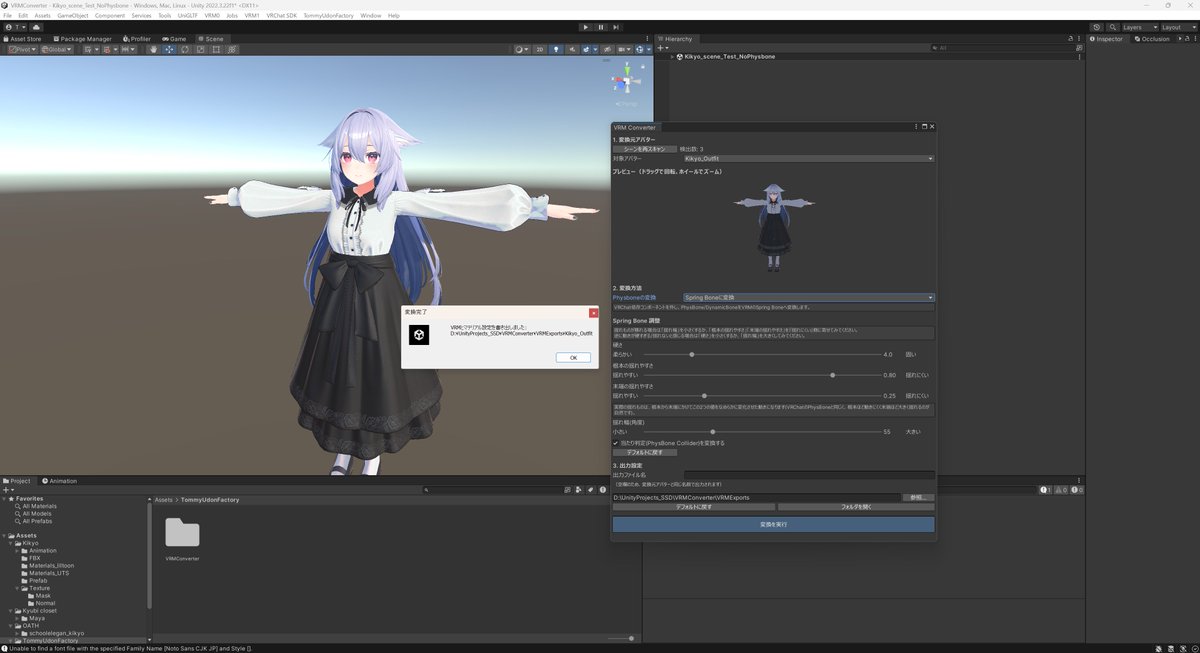Open the Animation tab beside Project
This screenshot has height=653, width=1200.
[59, 481]
